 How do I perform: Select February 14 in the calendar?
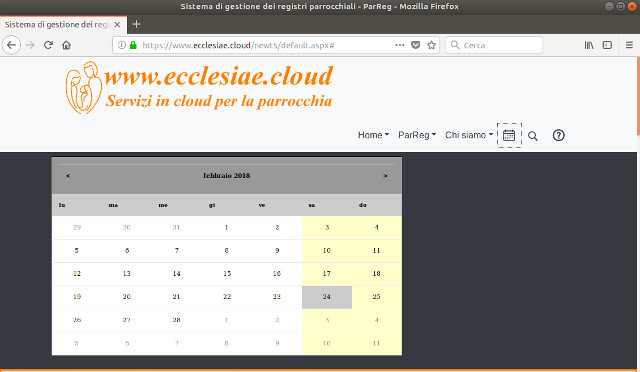pos(176,274)
